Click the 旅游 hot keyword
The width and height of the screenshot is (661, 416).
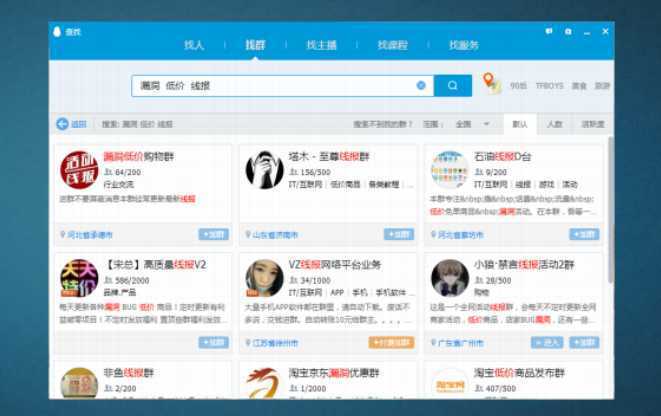click(x=602, y=86)
